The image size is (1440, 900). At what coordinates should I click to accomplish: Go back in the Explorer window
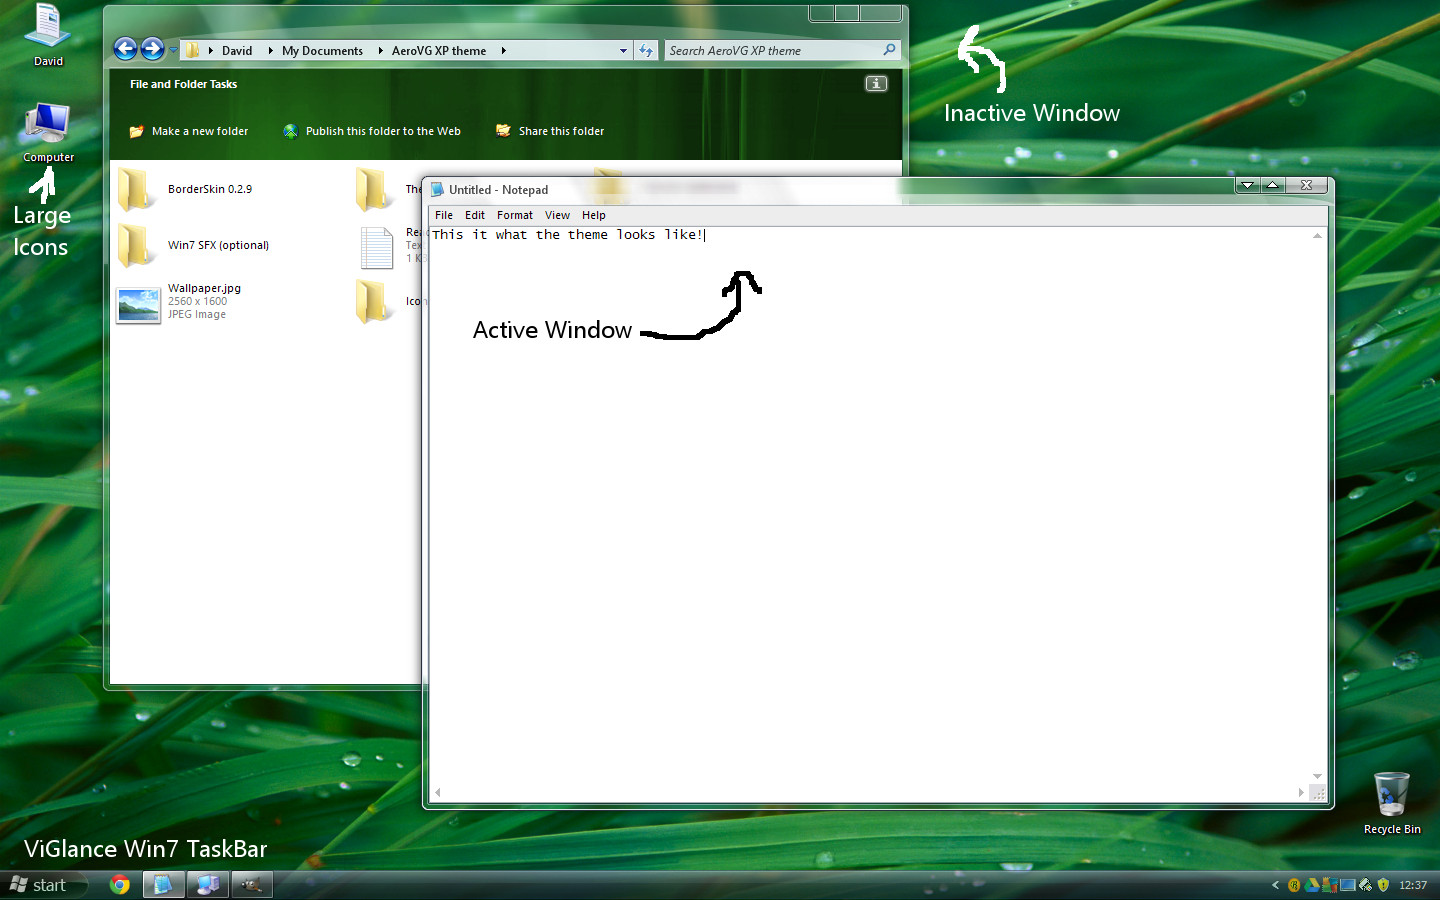(125, 49)
